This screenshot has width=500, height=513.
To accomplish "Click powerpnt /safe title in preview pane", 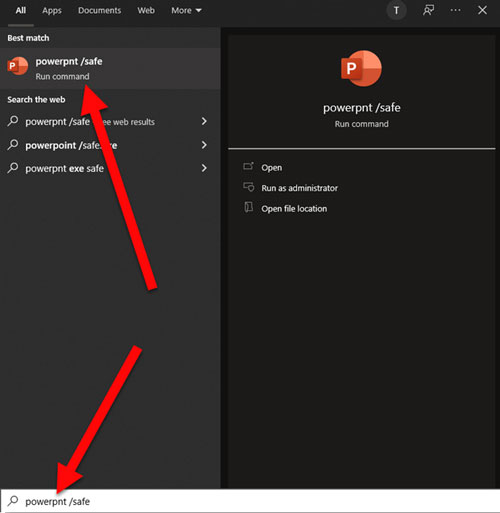I will tap(362, 108).
